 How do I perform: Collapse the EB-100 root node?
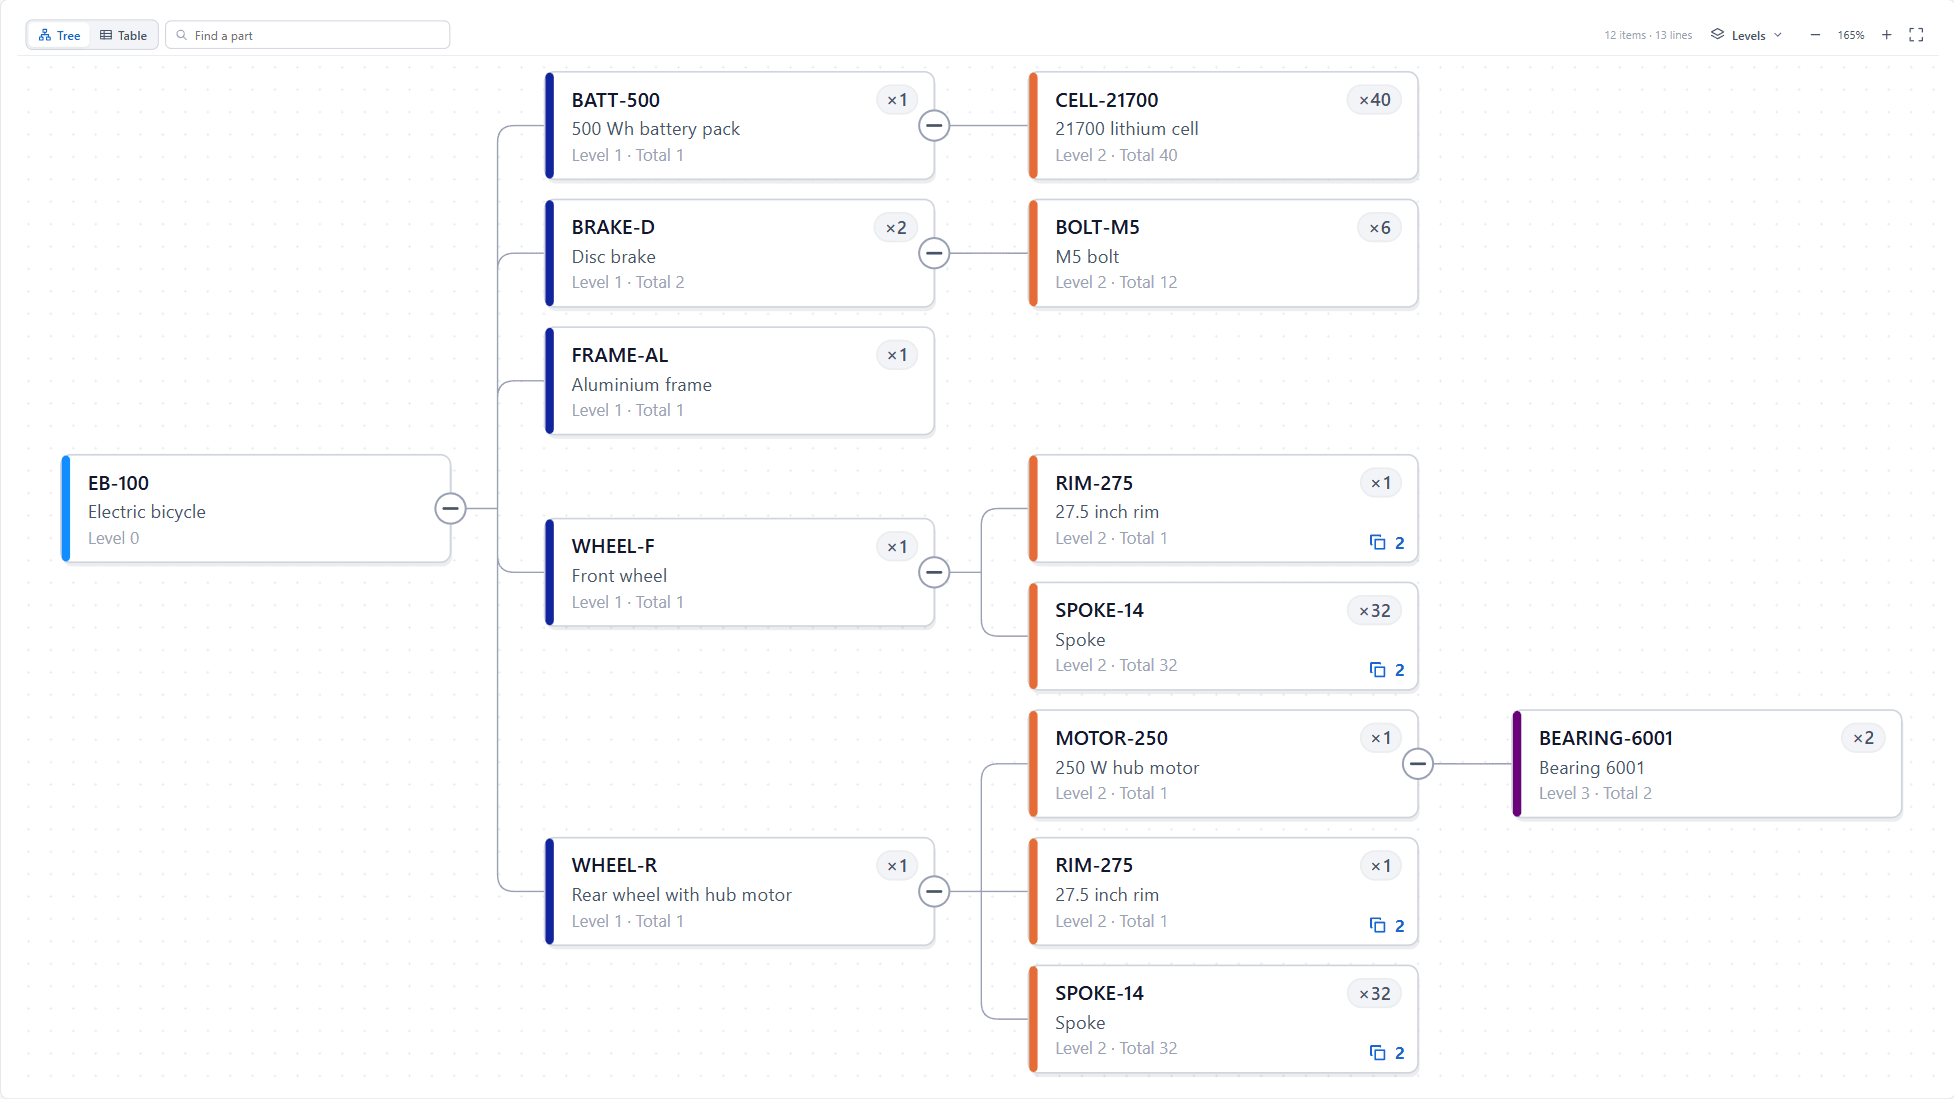[x=450, y=509]
